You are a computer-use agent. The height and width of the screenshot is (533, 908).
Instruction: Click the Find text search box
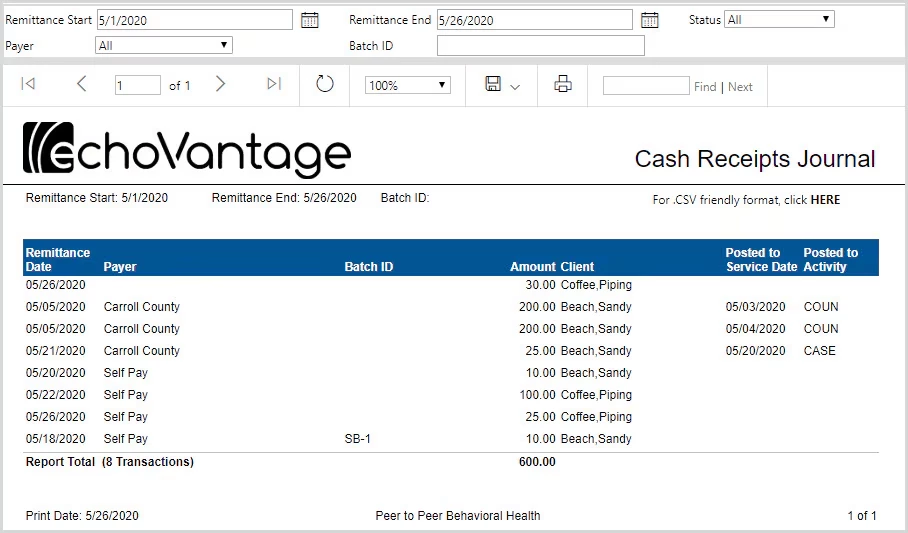pos(646,86)
